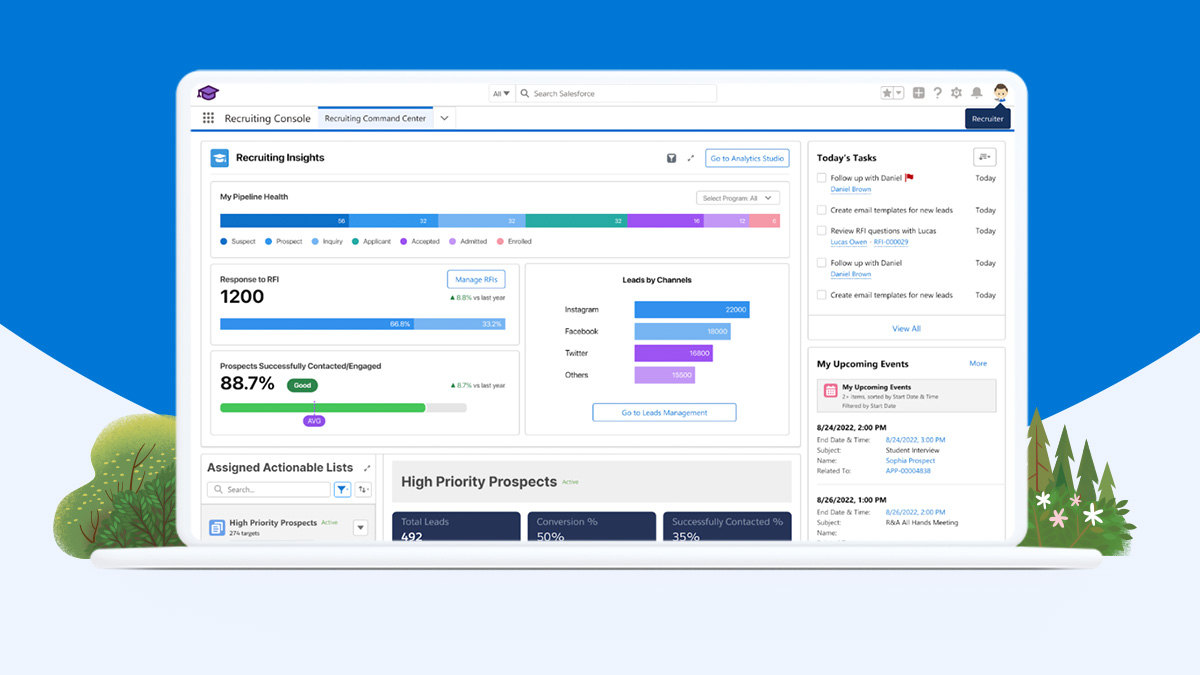The width and height of the screenshot is (1200, 675).
Task: Open High Priority Prospects row dropdown arrow
Action: 360,527
